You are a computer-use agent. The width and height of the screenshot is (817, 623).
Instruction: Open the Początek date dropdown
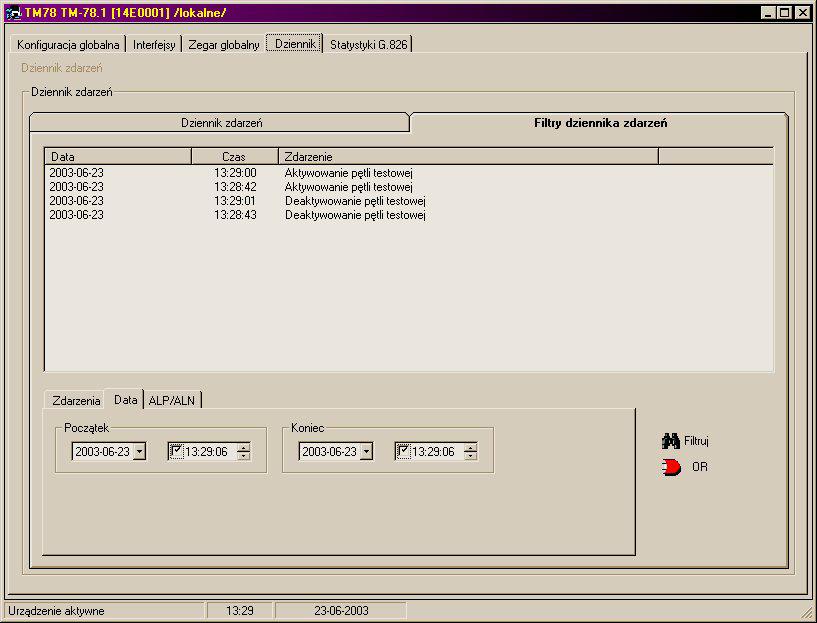(139, 452)
